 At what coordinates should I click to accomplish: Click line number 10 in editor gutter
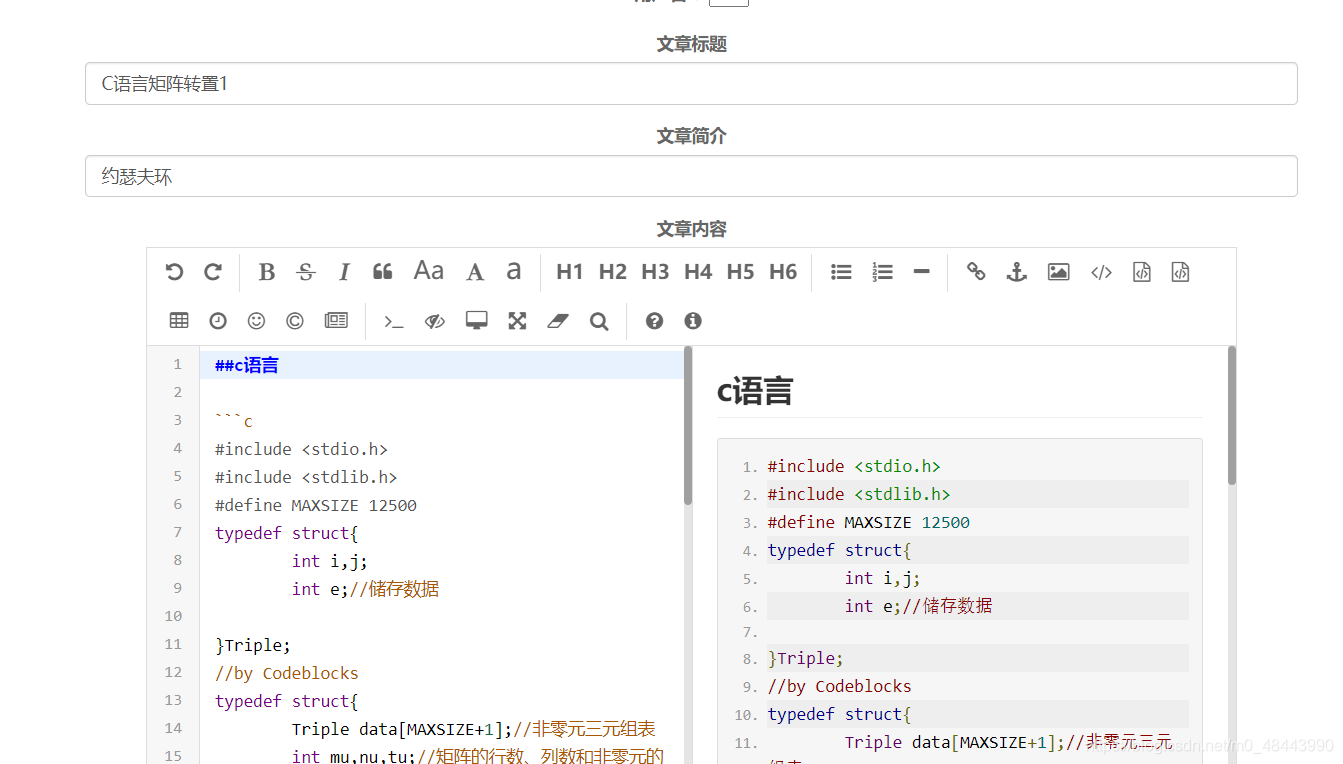(x=173, y=617)
